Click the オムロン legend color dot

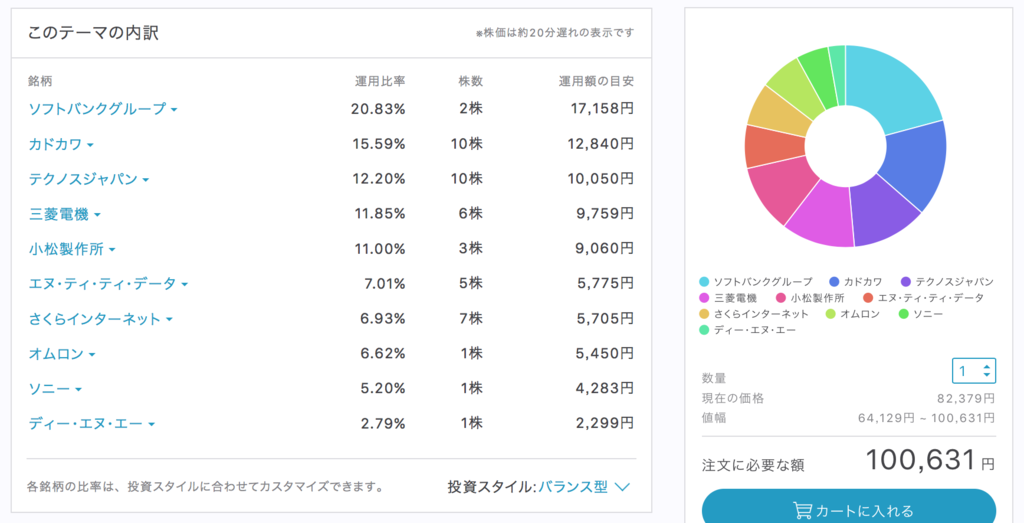pos(830,314)
